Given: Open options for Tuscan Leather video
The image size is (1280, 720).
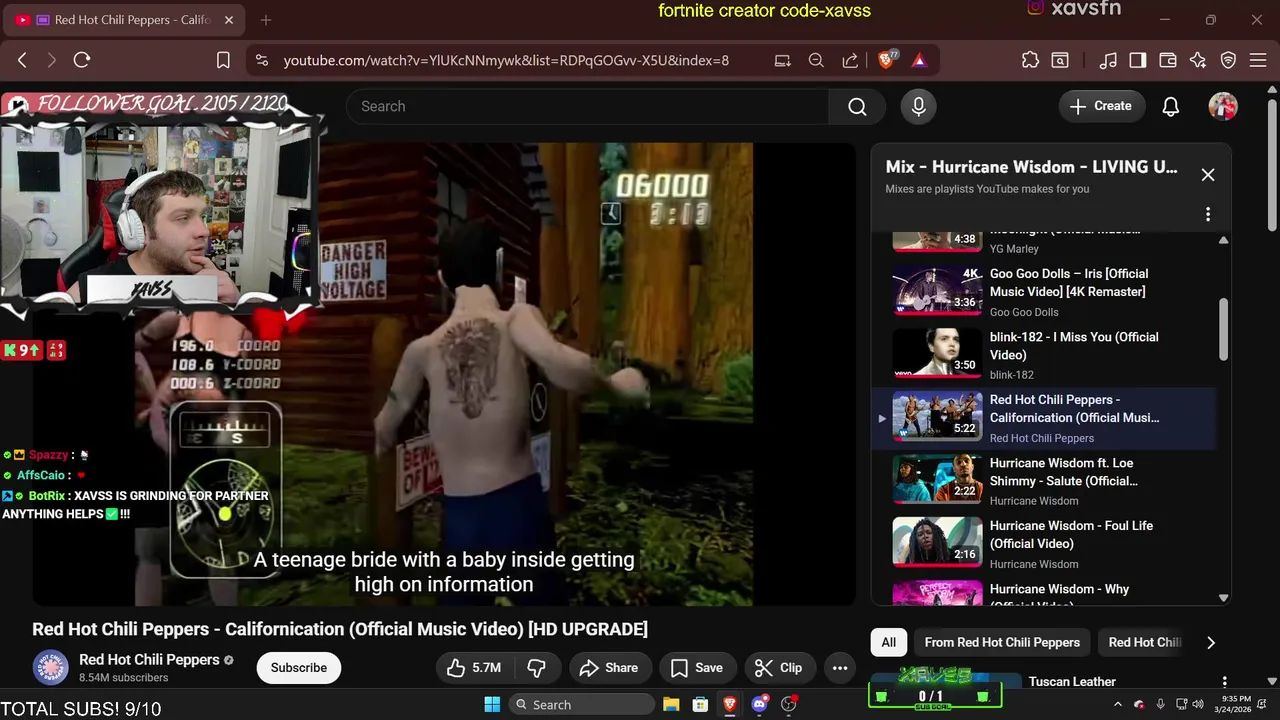Looking at the screenshot, I should [1224, 682].
